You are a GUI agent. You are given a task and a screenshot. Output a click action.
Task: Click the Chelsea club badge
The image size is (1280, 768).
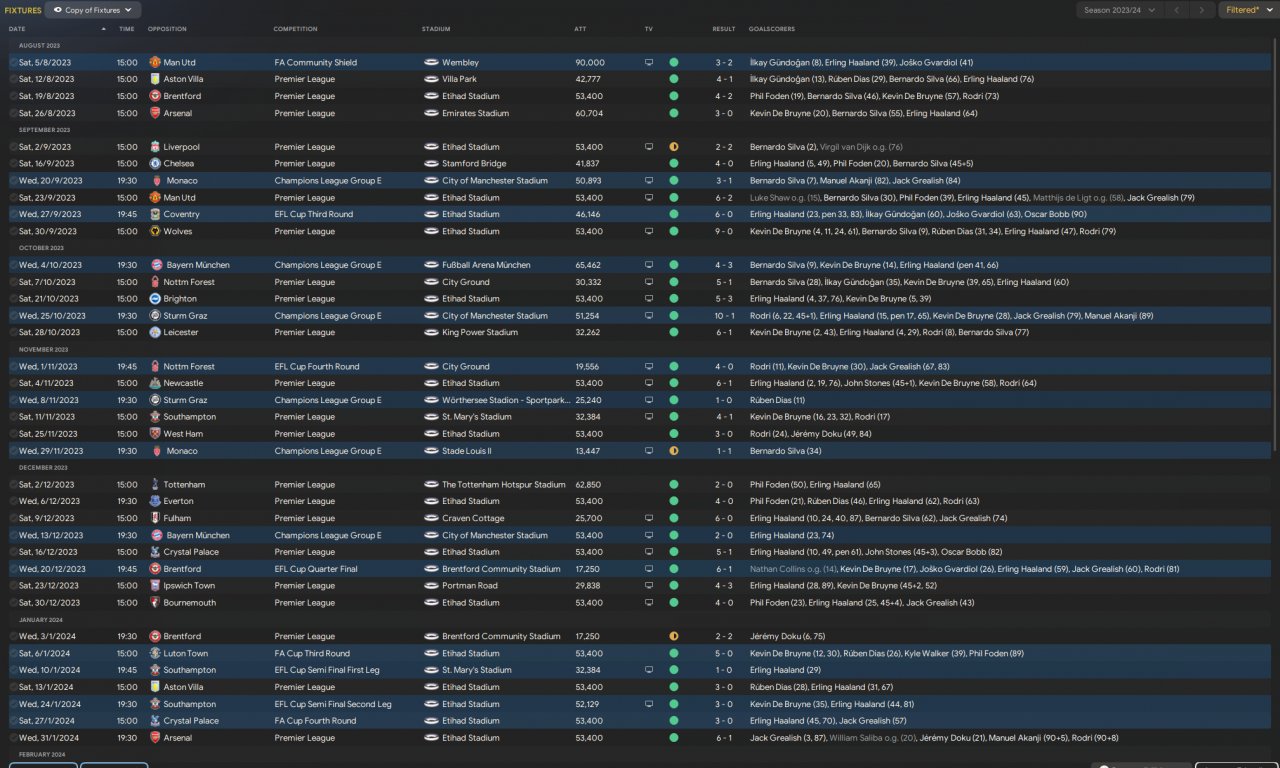[x=155, y=163]
